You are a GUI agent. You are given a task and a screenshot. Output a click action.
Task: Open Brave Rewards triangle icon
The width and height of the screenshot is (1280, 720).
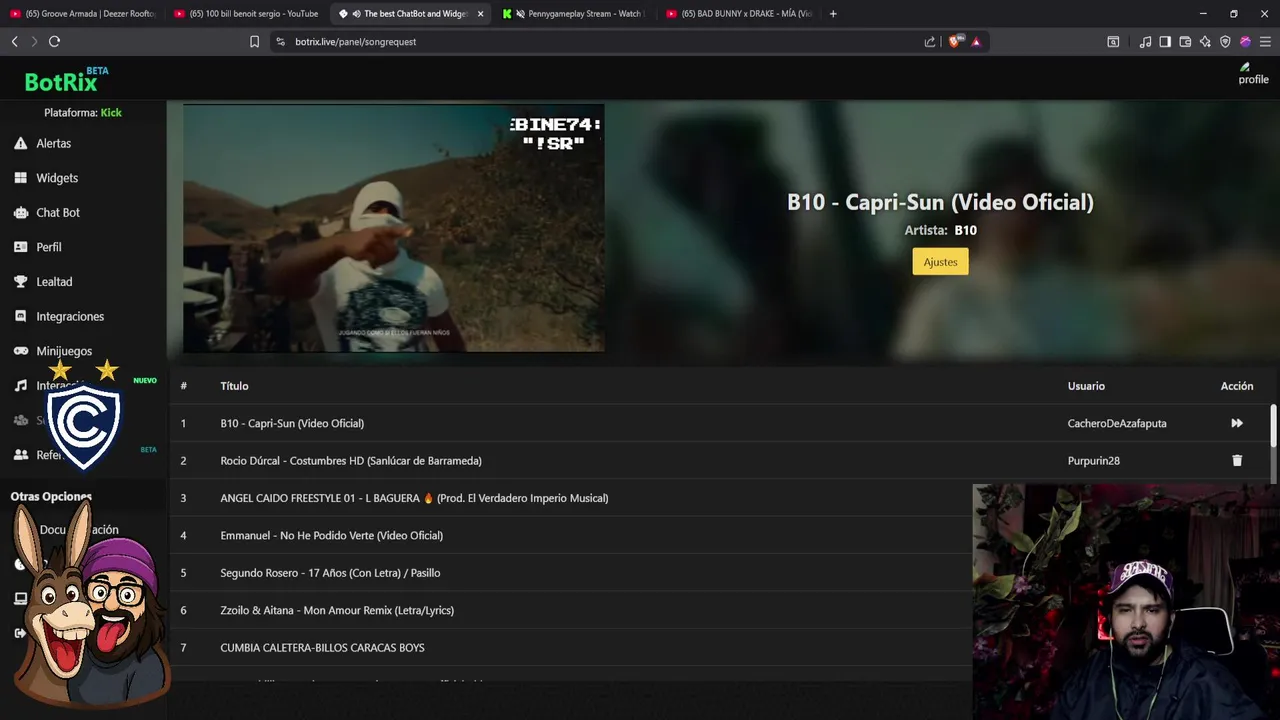[x=976, y=42]
